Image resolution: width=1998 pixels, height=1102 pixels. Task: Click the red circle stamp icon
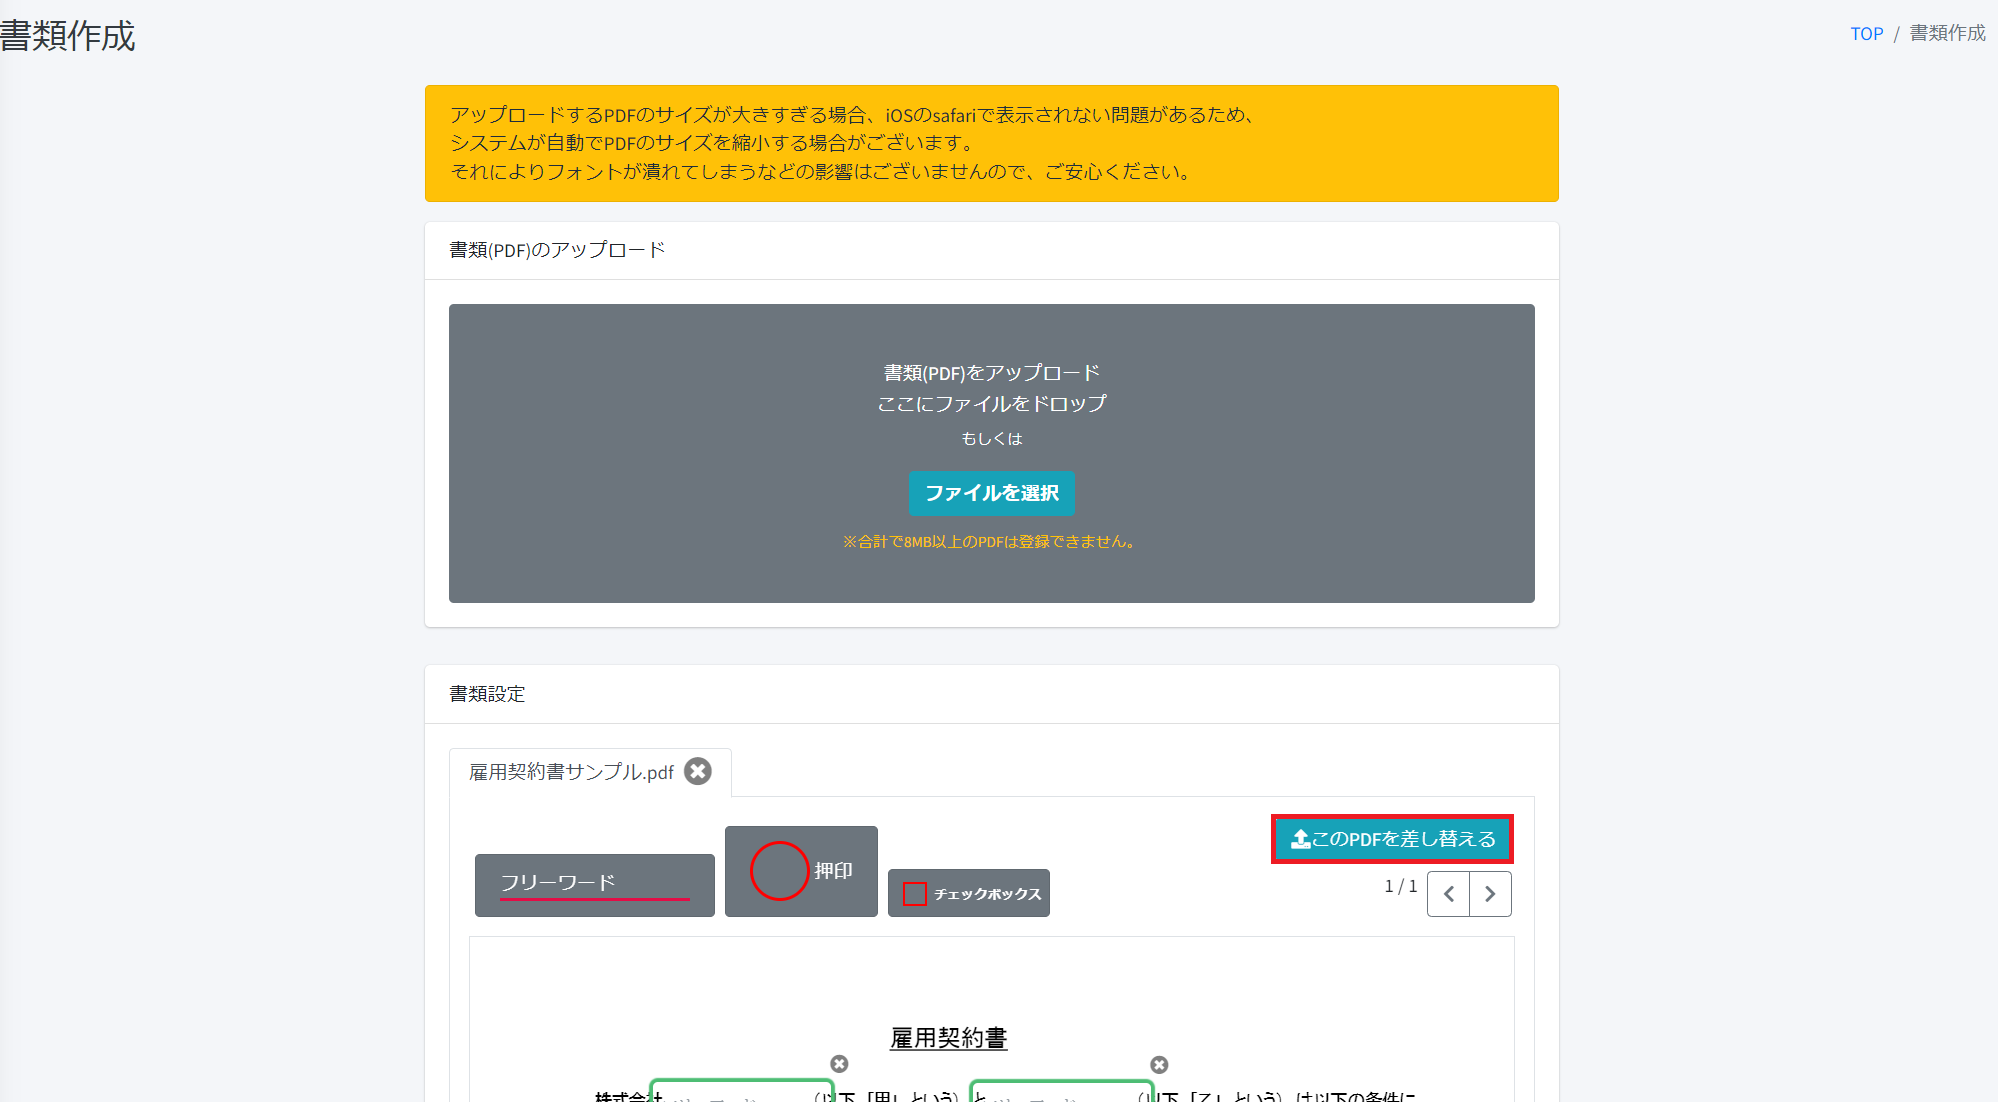coord(779,871)
